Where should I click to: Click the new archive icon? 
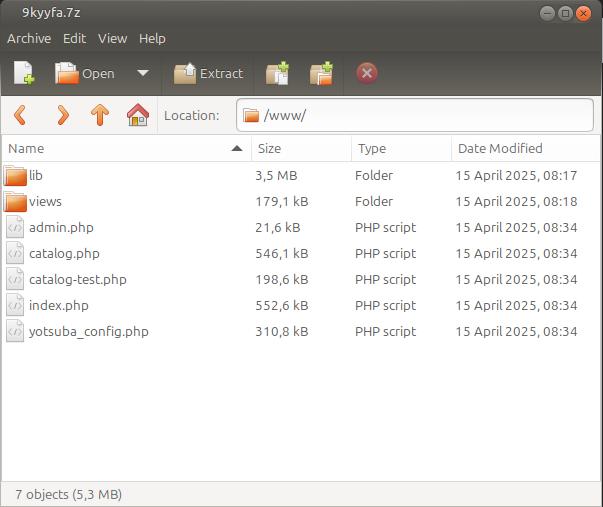click(x=24, y=73)
